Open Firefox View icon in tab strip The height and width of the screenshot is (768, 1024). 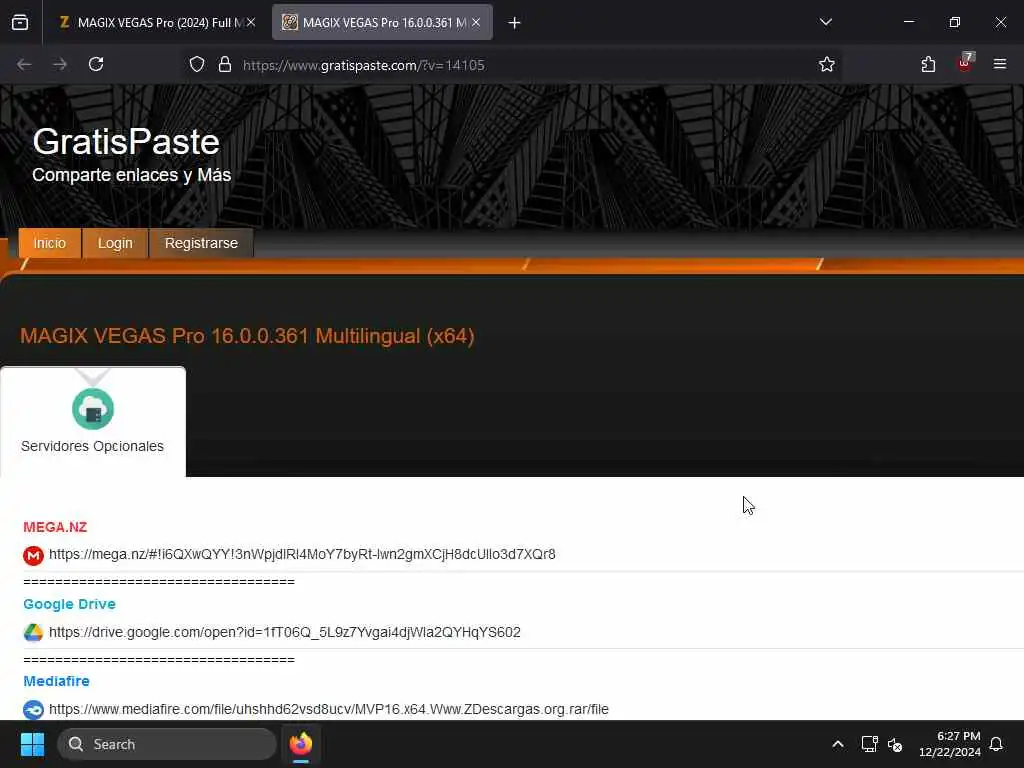coord(20,23)
